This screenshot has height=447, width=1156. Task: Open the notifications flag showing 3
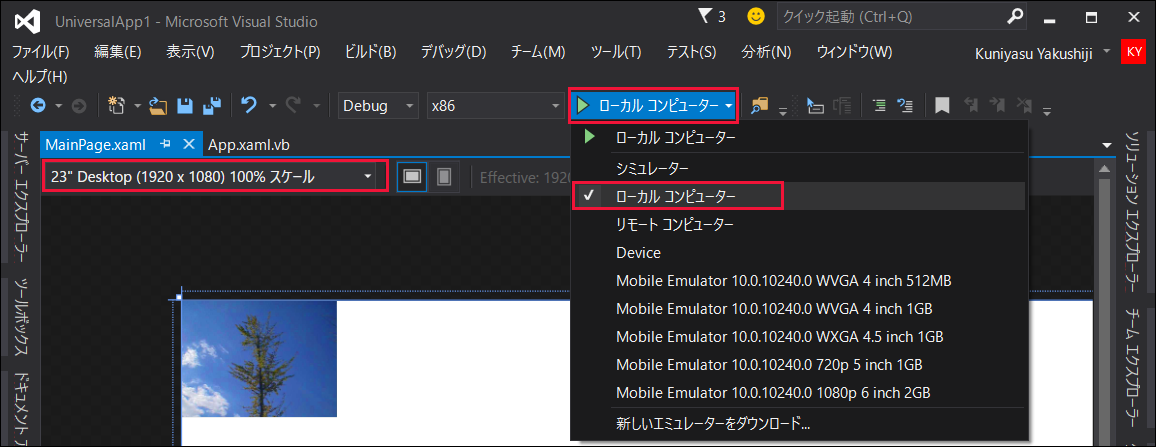click(x=711, y=15)
